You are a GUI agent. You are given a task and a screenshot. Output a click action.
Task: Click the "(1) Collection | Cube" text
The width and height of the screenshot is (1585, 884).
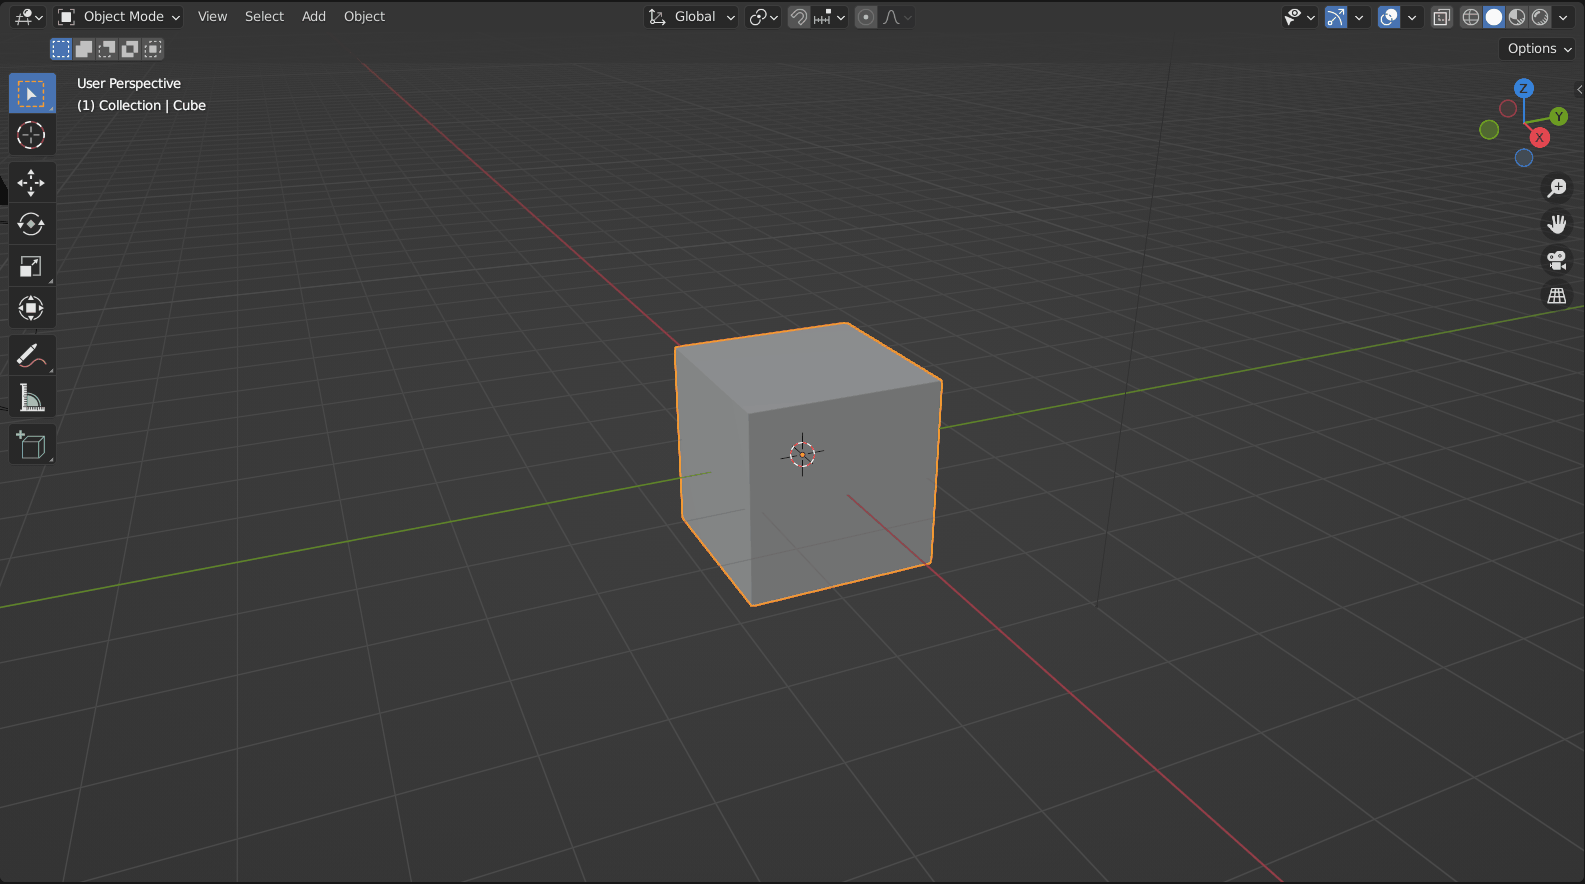pos(141,106)
